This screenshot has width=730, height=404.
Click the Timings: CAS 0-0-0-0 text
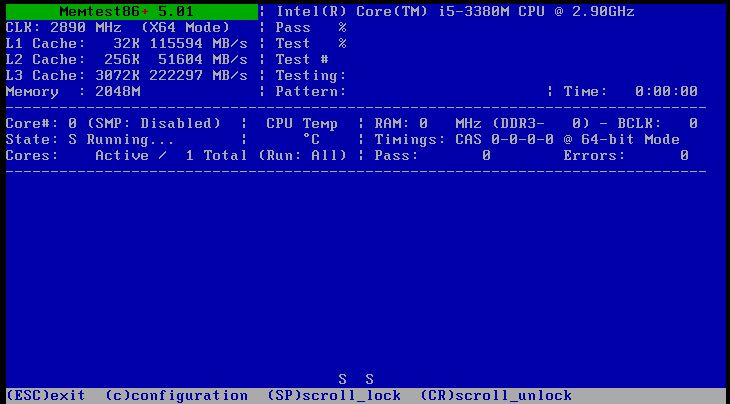[x=466, y=140]
